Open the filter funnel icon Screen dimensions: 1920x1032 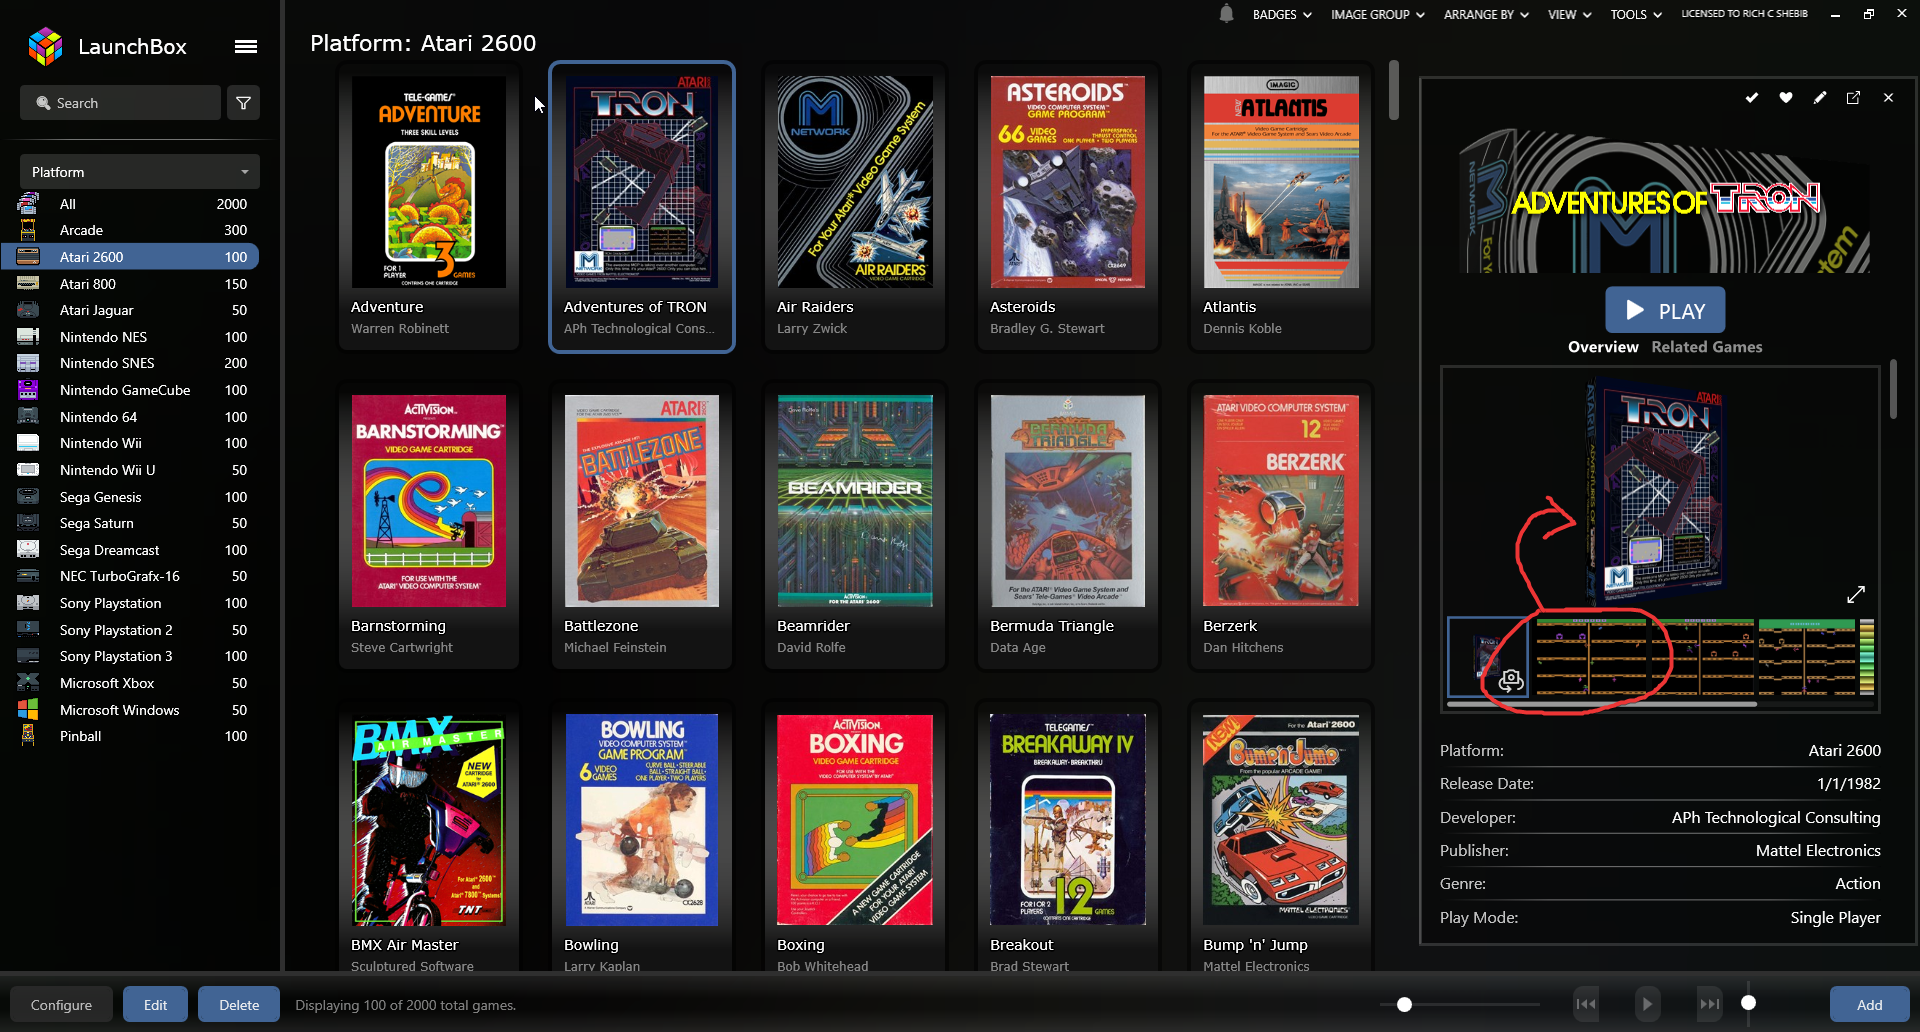[243, 103]
